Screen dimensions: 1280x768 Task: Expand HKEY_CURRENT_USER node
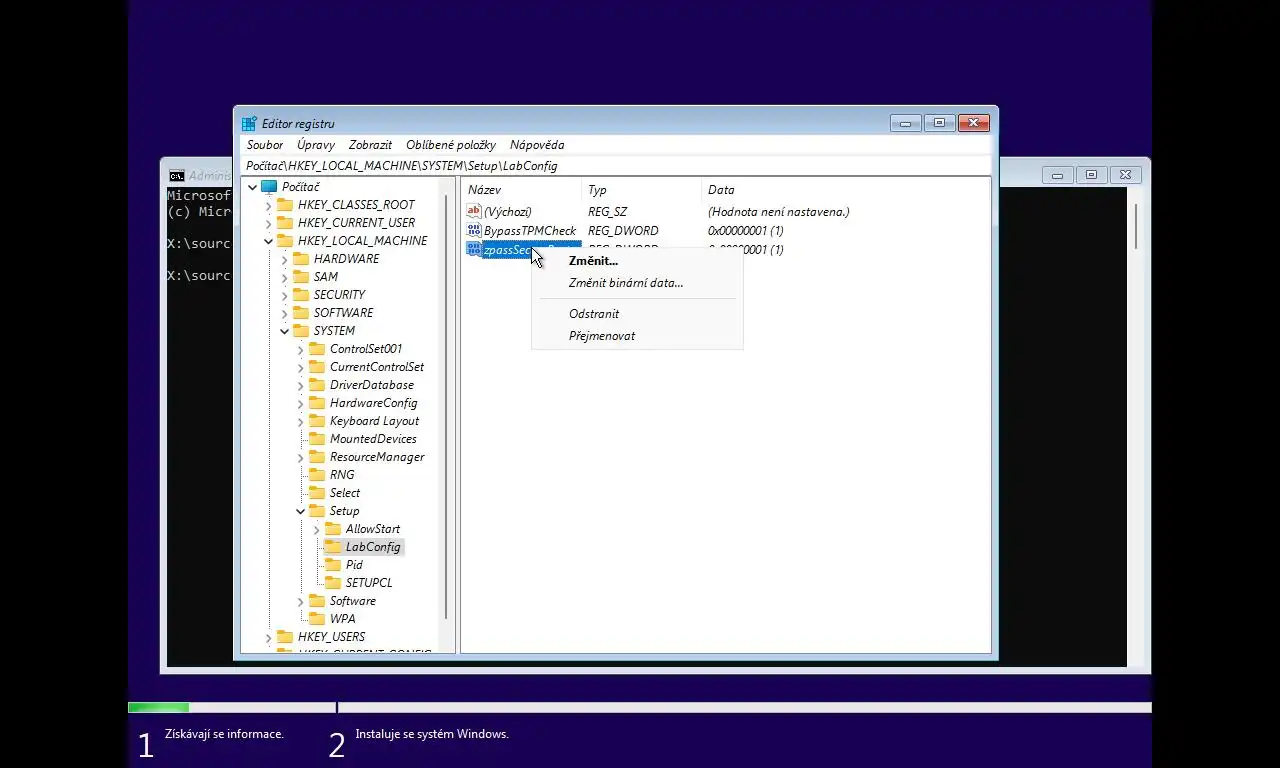pos(269,223)
